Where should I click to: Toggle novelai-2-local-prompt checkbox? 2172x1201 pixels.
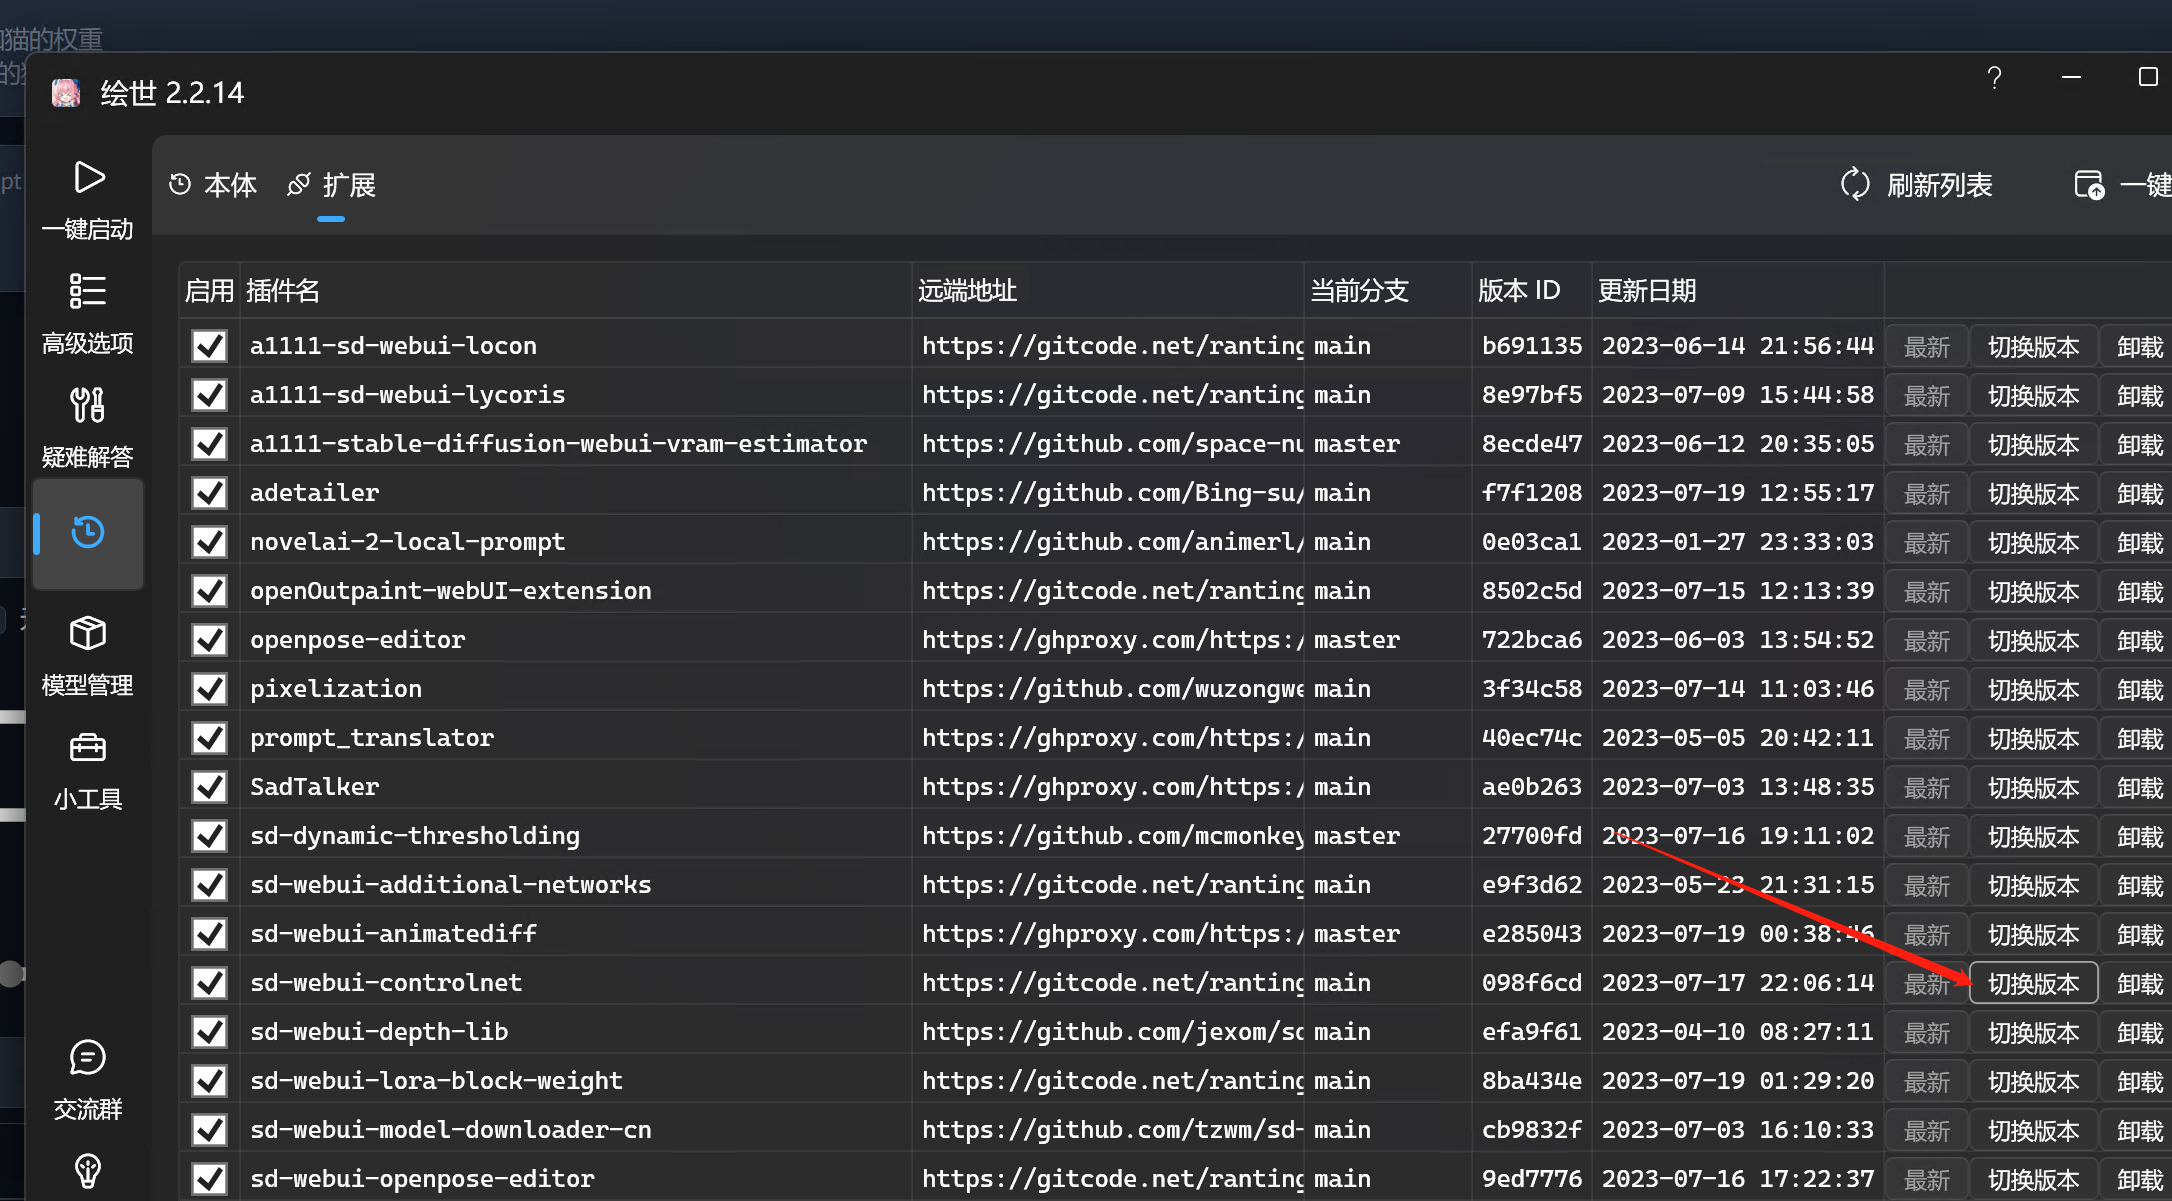[210, 542]
